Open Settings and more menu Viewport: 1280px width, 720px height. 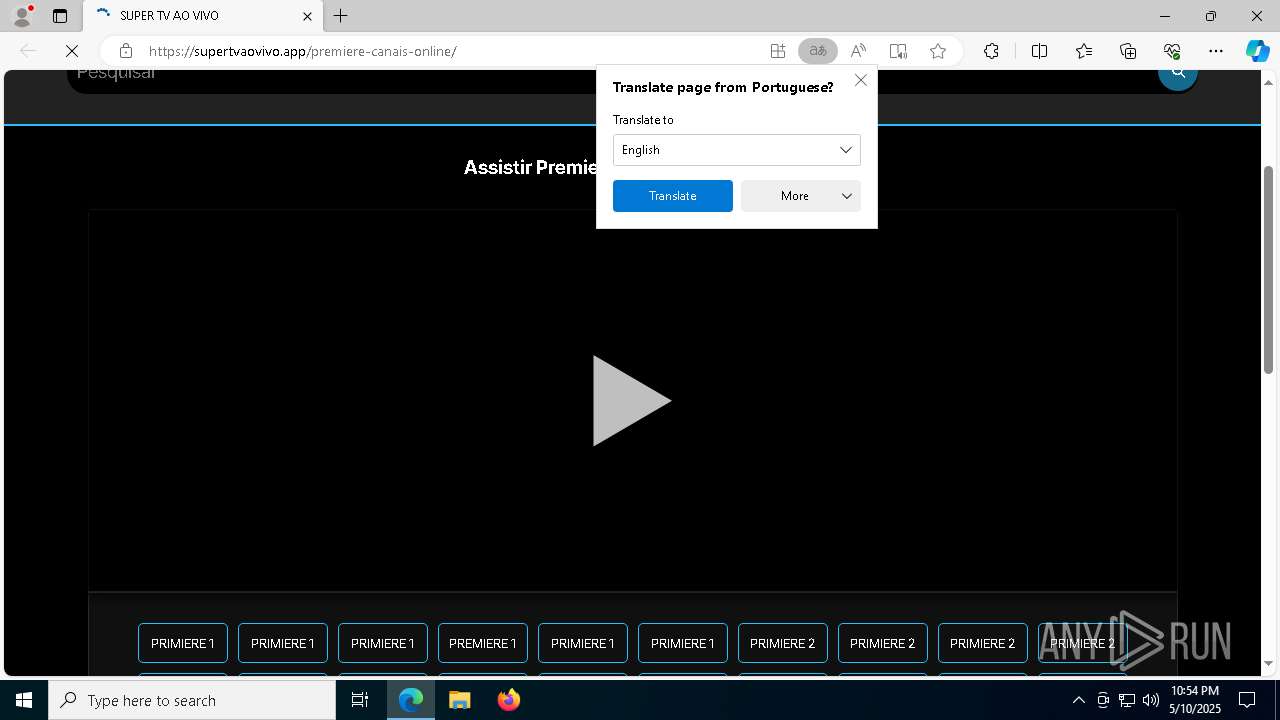tap(1216, 51)
